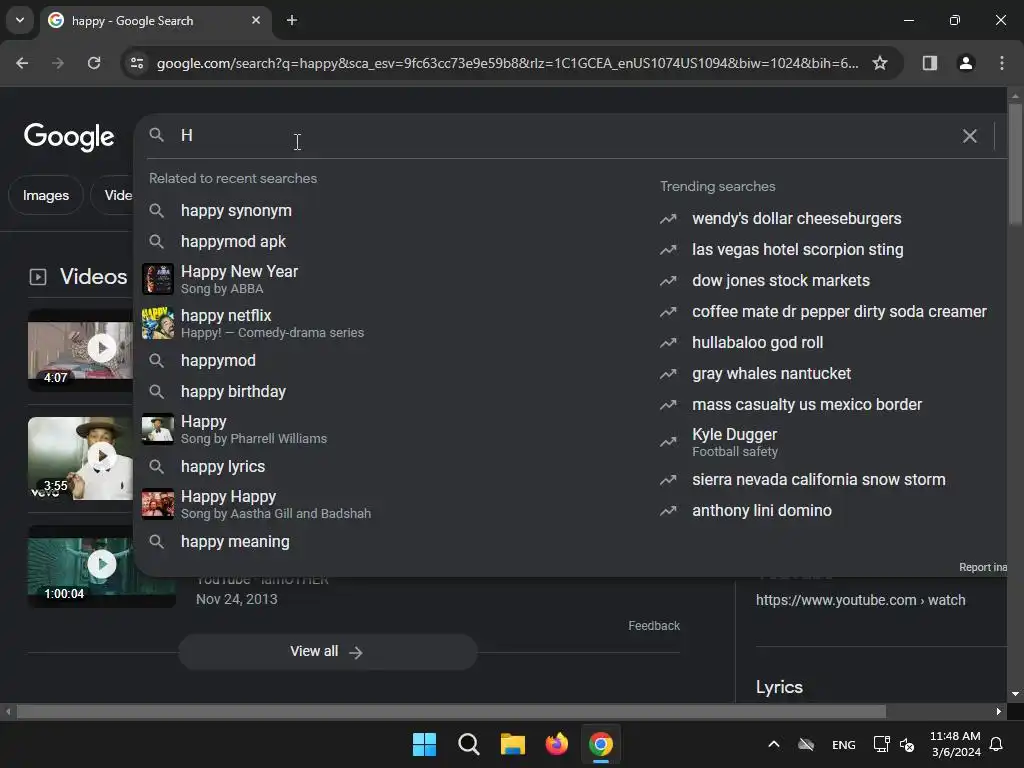Click Pharrell Williams song thumbnail
The image size is (1024, 768).
(x=158, y=429)
